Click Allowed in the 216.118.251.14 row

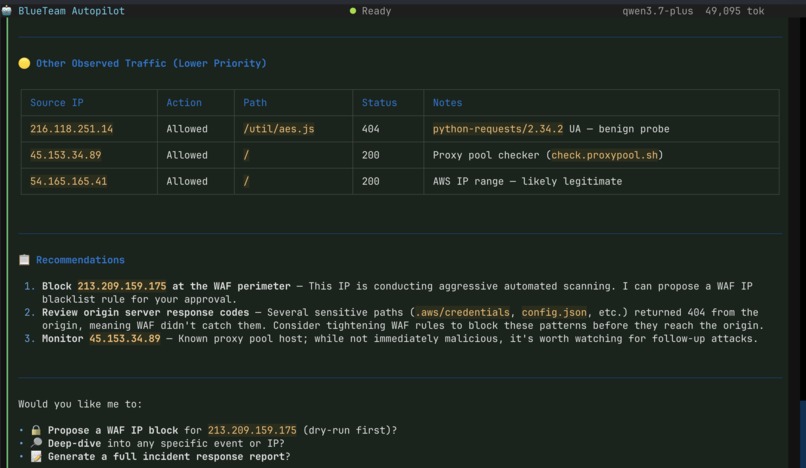187,129
